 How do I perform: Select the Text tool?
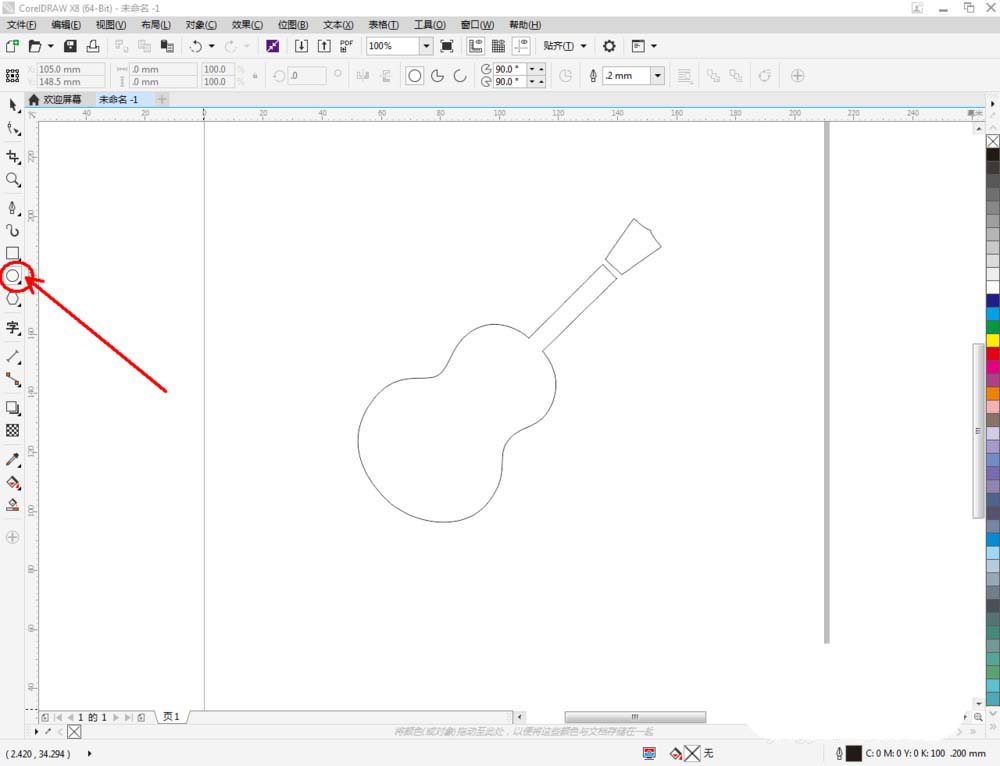(x=13, y=328)
